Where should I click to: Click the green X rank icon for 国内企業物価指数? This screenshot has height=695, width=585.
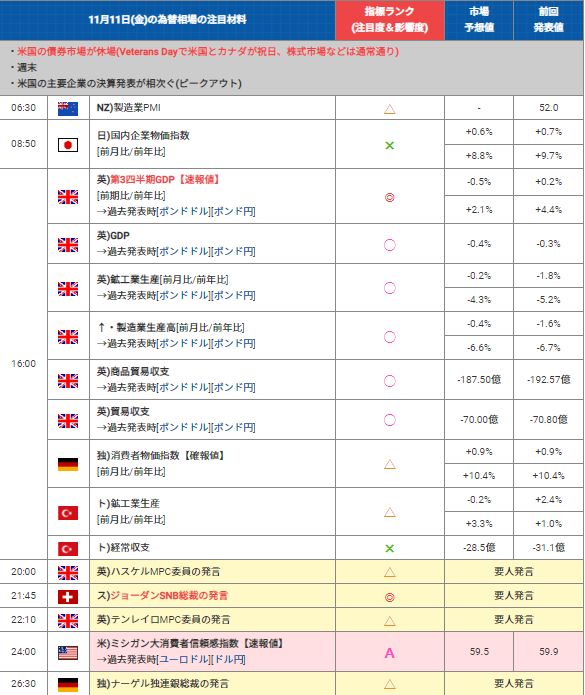tap(390, 145)
